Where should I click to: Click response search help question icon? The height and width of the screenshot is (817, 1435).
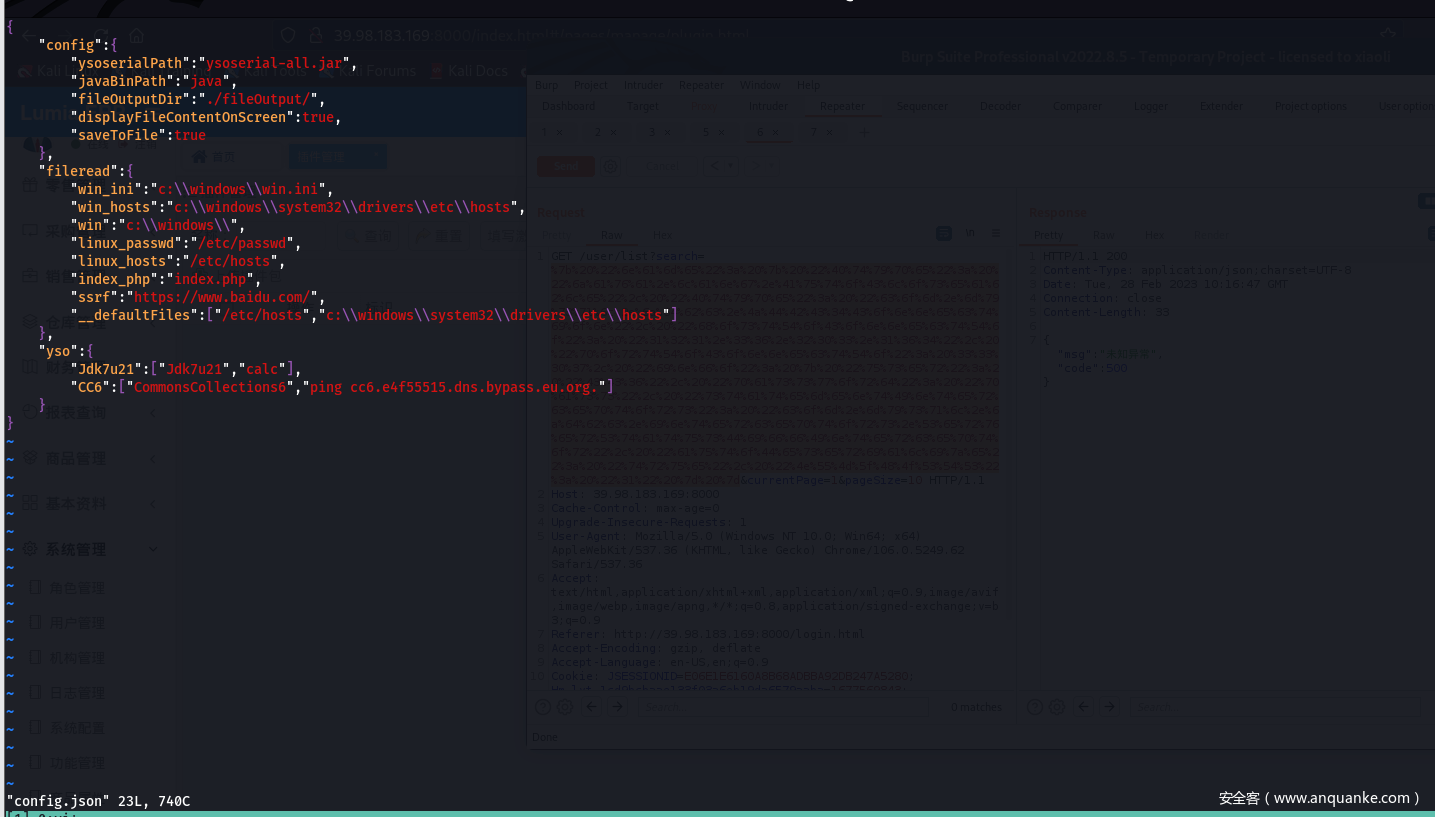click(x=1035, y=707)
